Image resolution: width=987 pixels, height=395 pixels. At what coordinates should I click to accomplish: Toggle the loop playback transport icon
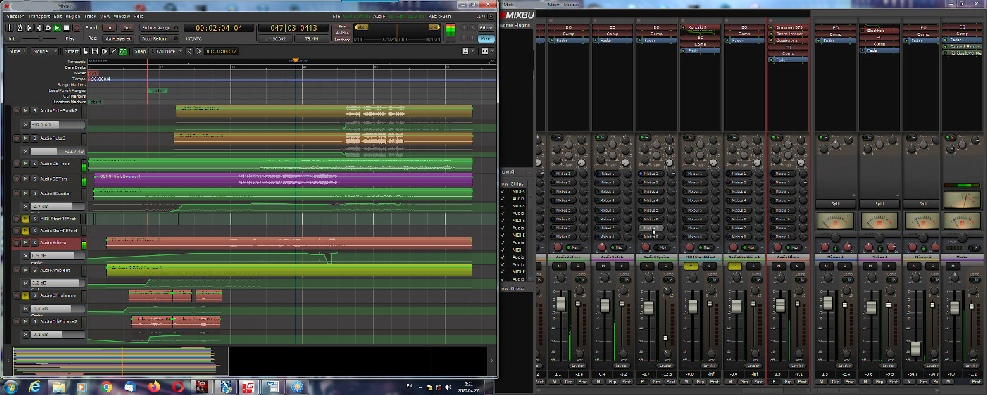coord(48,28)
